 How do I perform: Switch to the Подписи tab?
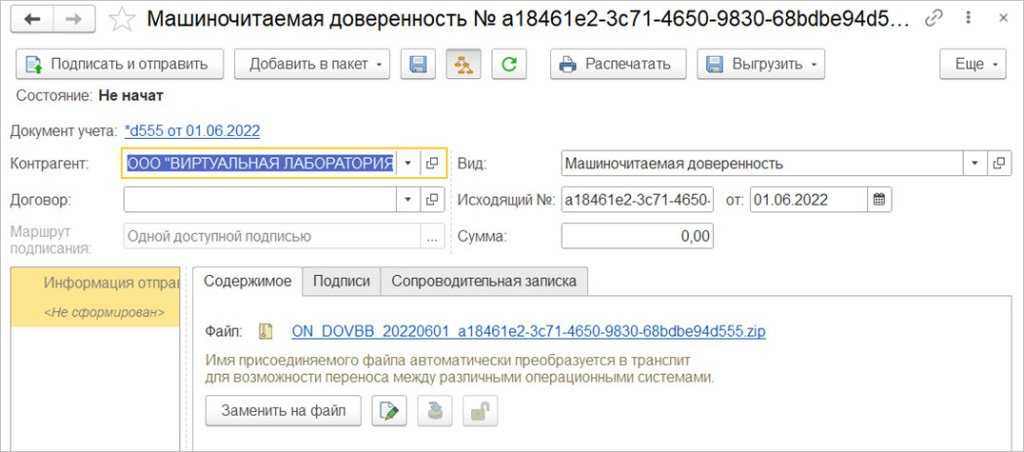tap(341, 281)
